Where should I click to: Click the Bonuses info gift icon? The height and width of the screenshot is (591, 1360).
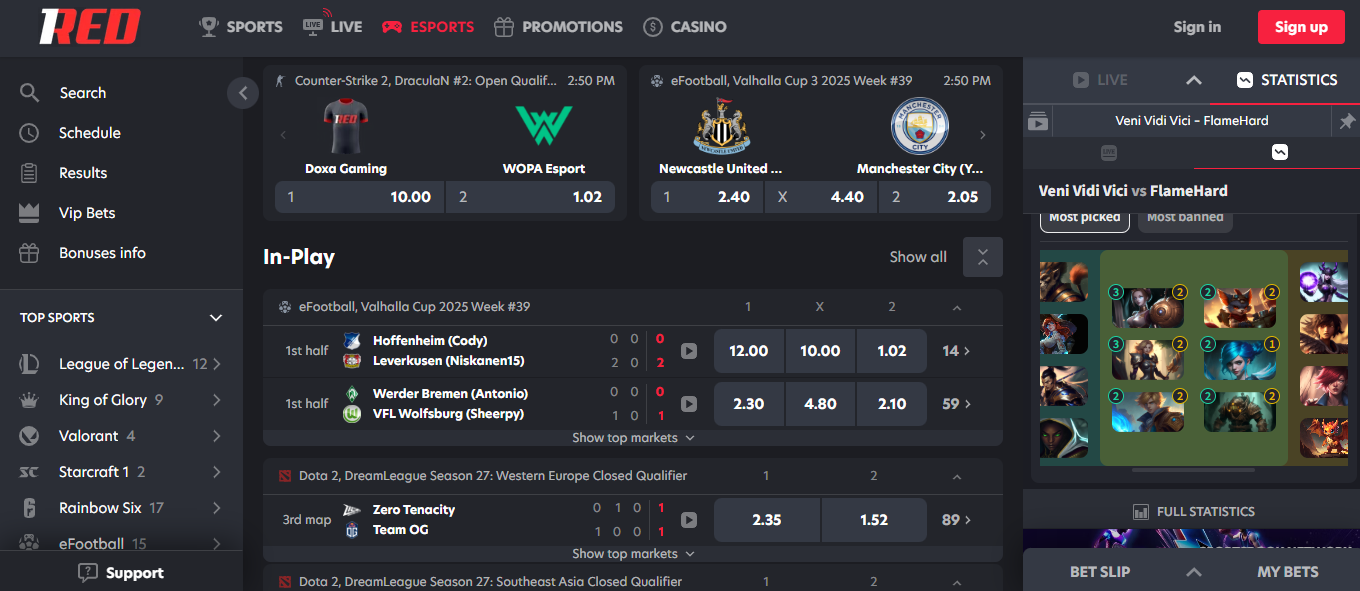point(29,253)
